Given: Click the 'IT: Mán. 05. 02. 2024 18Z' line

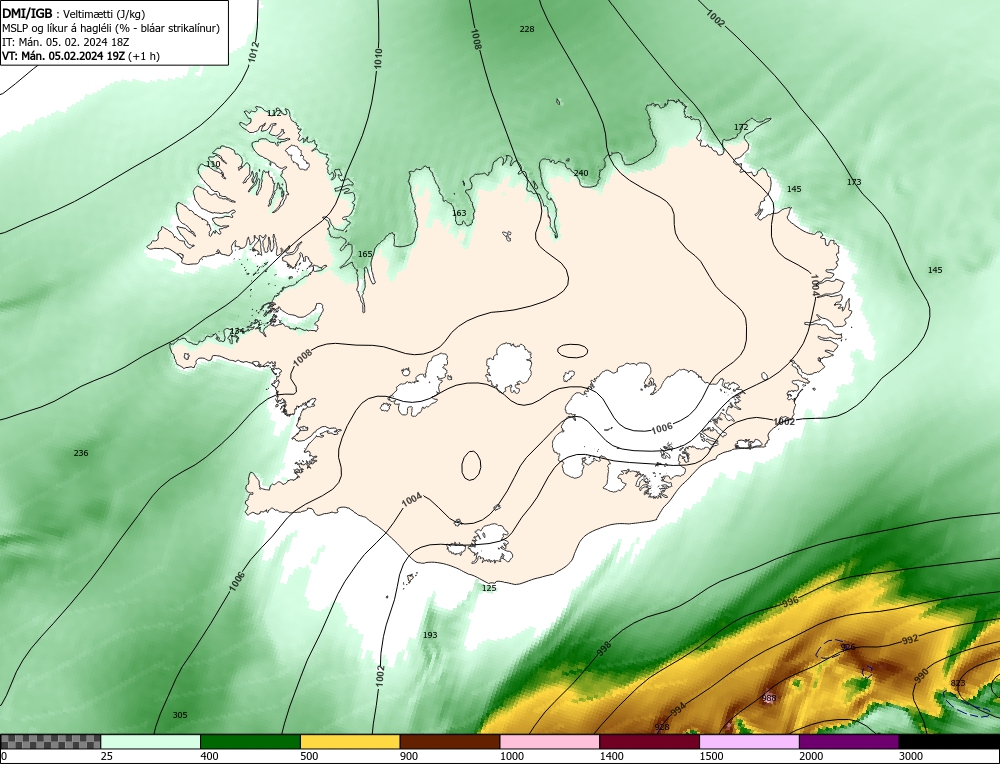Looking at the screenshot, I should pyautogui.click(x=66, y=42).
